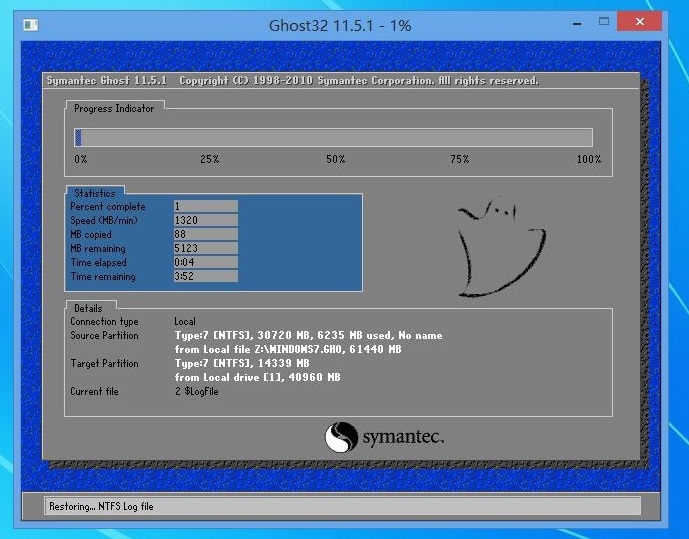Close the Ghost32 window
689x539 pixels.
coord(639,22)
